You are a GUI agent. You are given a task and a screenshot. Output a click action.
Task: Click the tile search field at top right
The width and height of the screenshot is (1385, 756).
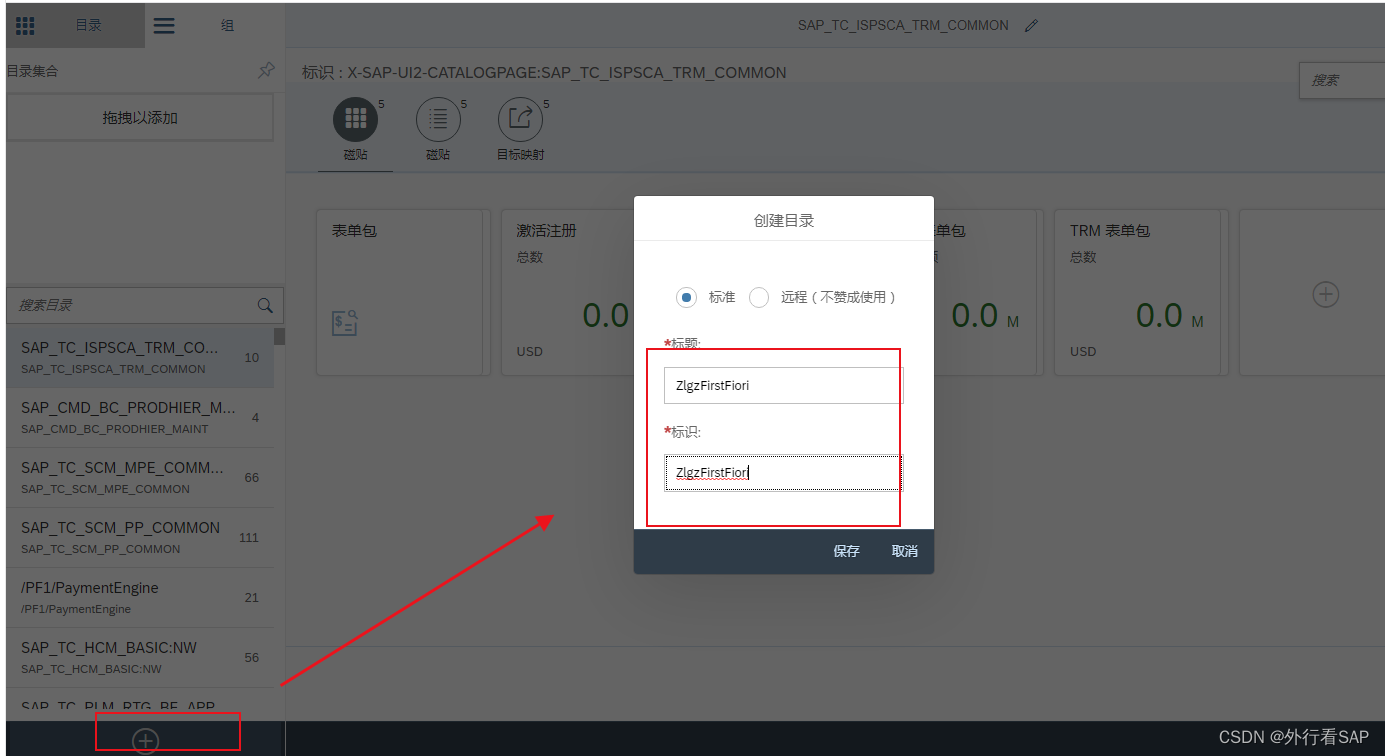click(1341, 80)
